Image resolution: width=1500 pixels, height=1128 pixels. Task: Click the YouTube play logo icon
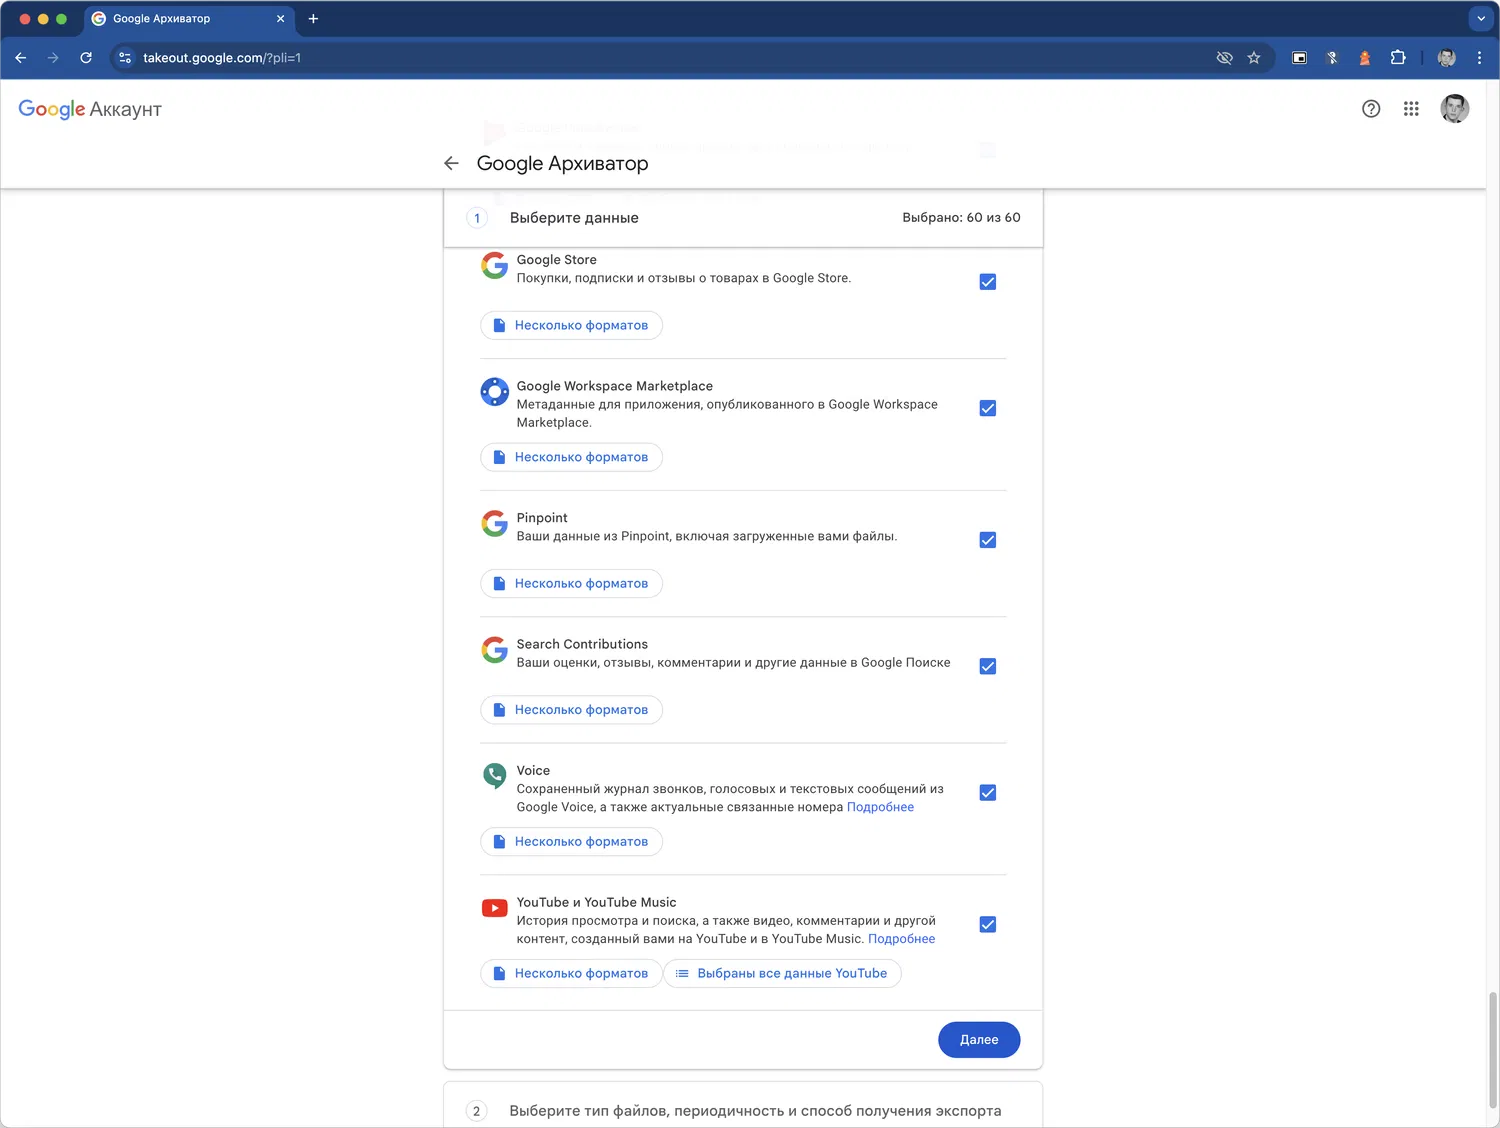point(495,908)
